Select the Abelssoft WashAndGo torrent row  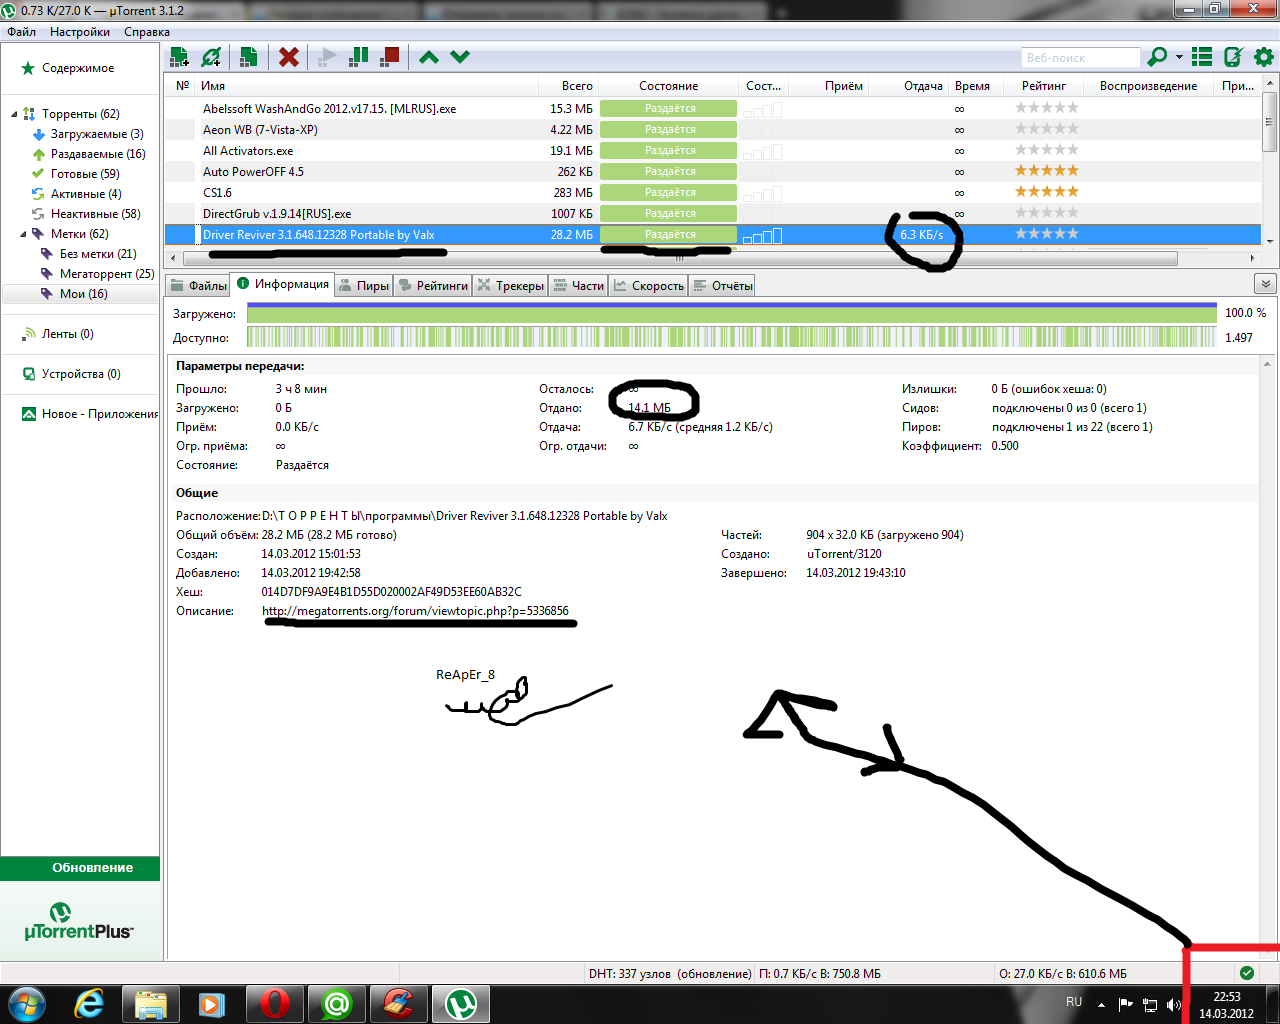[713, 108]
